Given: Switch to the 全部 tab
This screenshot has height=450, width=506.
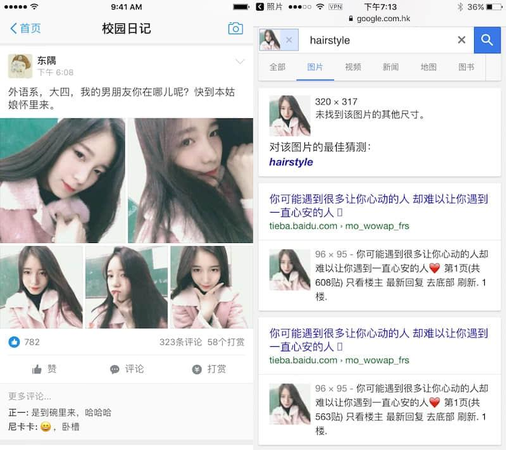Looking at the screenshot, I should 277,67.
